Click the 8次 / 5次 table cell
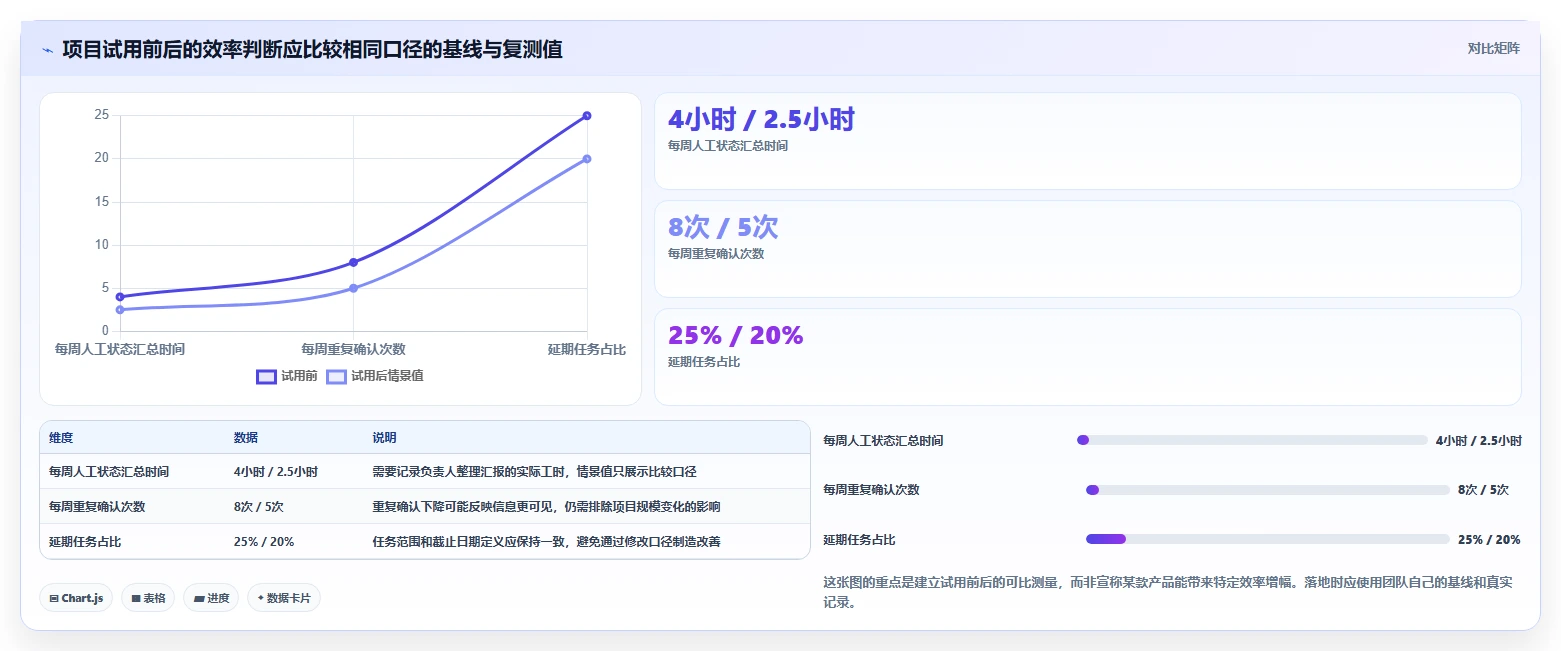Image resolution: width=1561 pixels, height=651 pixels. point(259,507)
